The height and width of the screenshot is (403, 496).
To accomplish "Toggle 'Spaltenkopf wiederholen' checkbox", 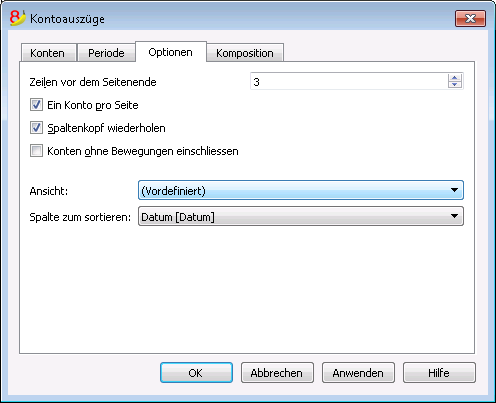I will [36, 128].
